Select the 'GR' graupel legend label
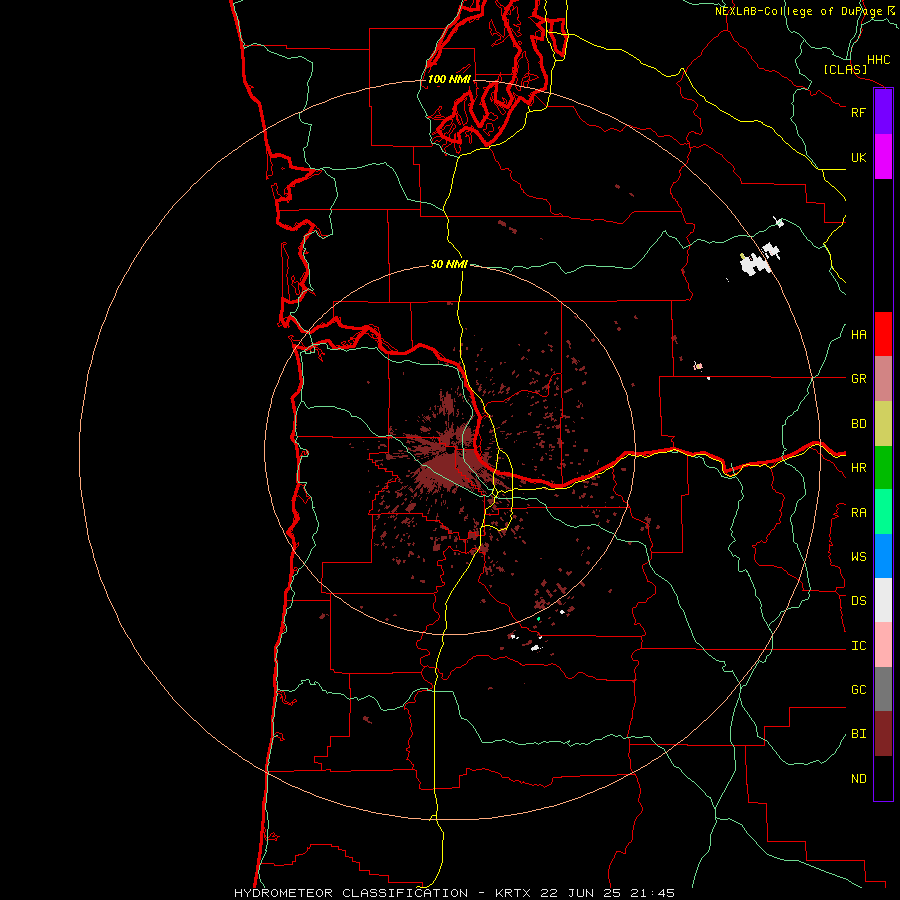Viewport: 900px width, 900px height. click(858, 379)
